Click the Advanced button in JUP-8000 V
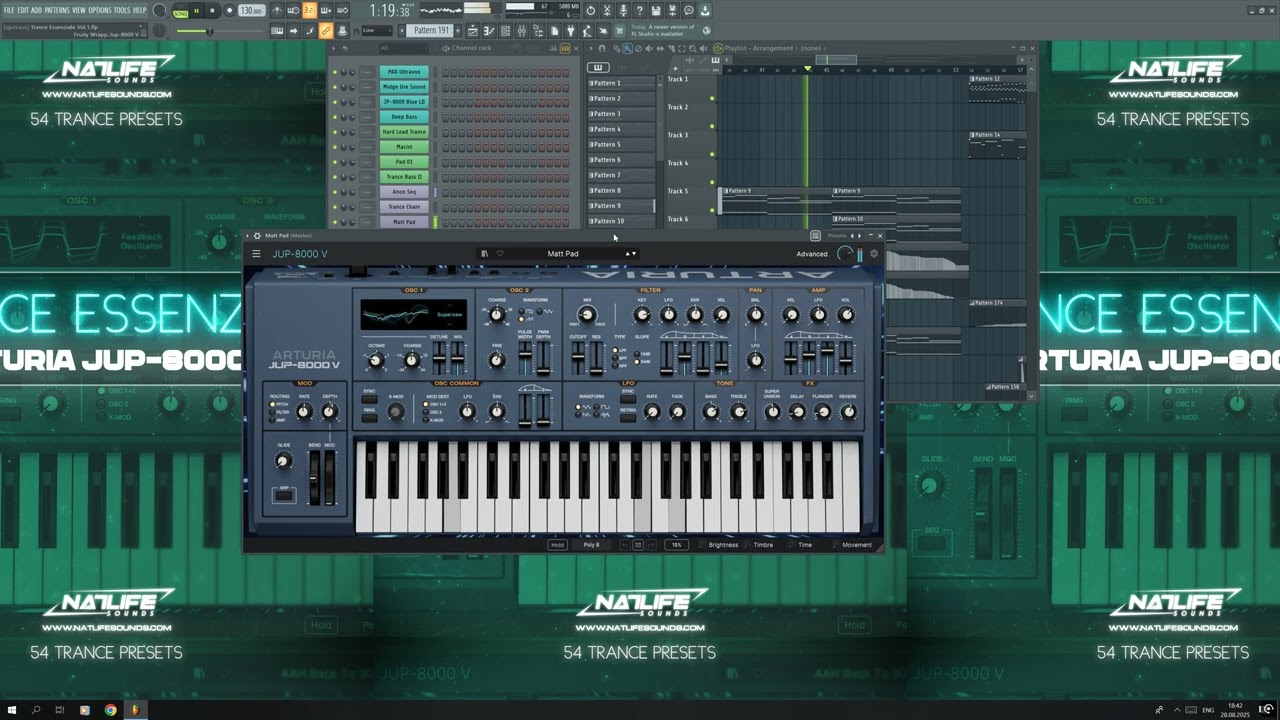1280x720 pixels. click(x=812, y=254)
